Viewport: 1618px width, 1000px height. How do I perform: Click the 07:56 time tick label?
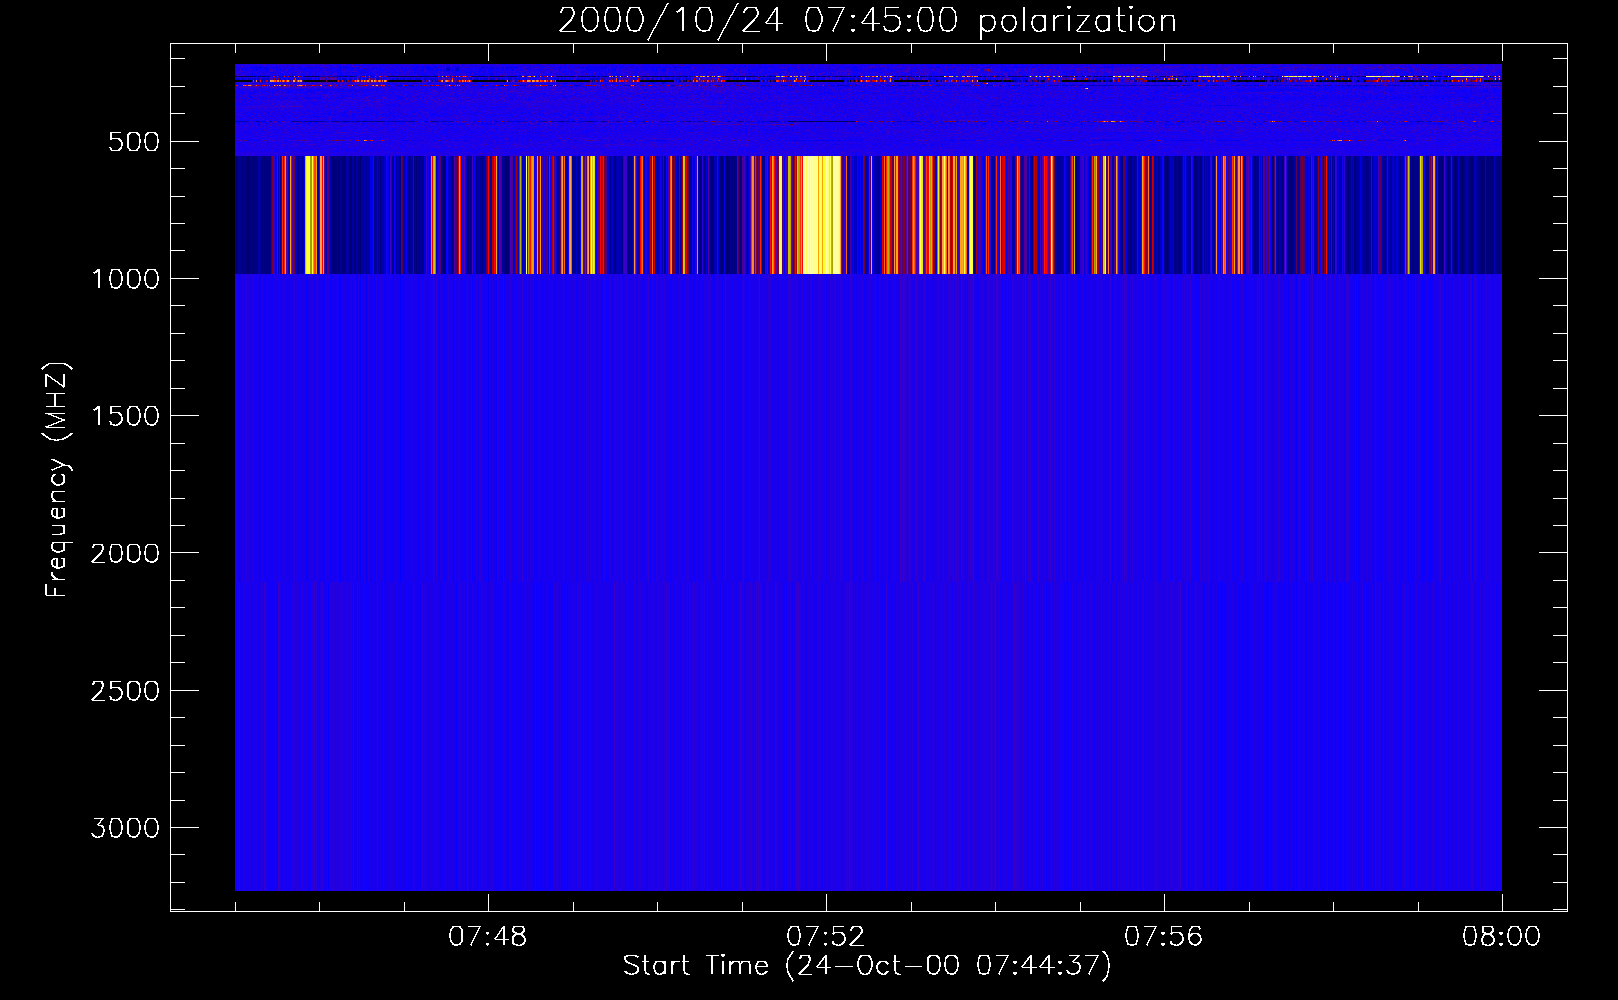1164,937
